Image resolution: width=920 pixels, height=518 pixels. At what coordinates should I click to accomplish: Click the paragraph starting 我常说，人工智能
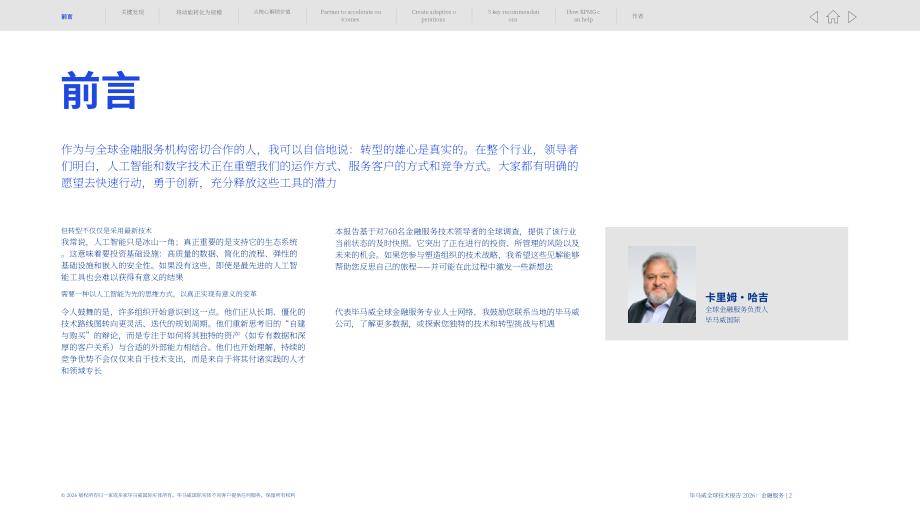[180, 259]
